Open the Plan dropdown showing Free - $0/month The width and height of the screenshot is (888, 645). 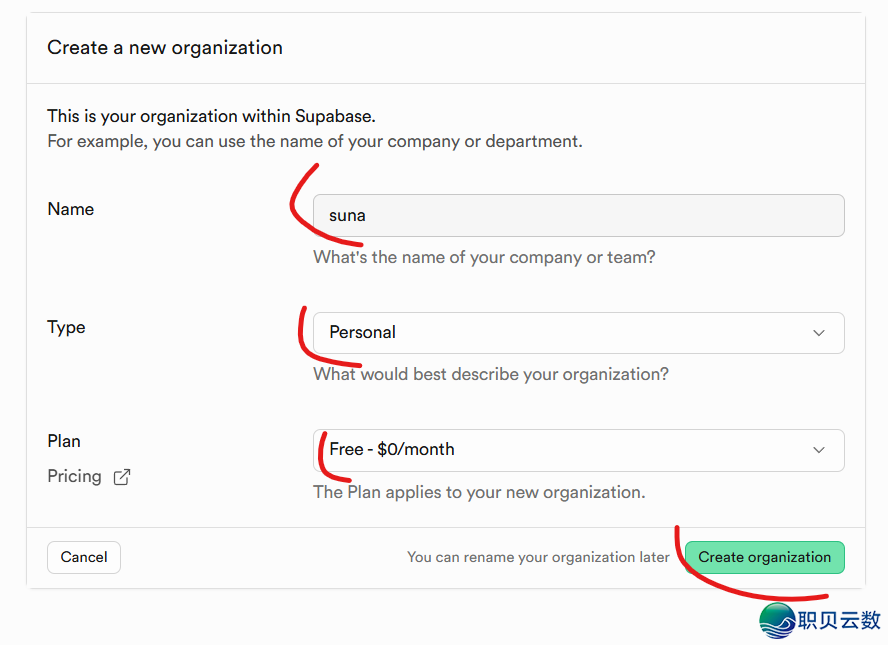[578, 450]
